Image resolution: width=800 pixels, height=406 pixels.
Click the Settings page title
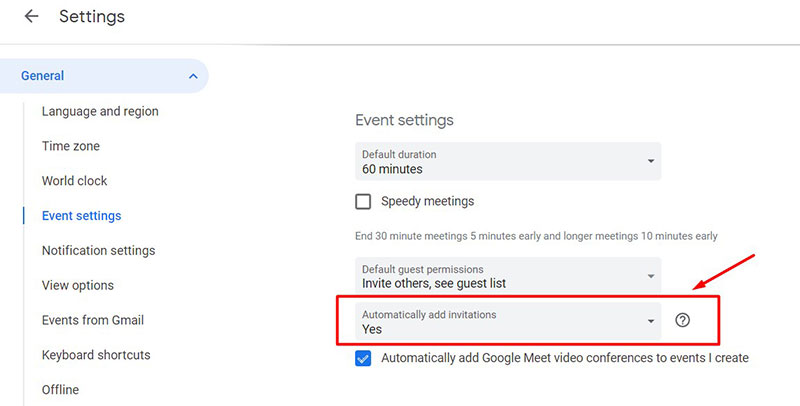(x=92, y=17)
